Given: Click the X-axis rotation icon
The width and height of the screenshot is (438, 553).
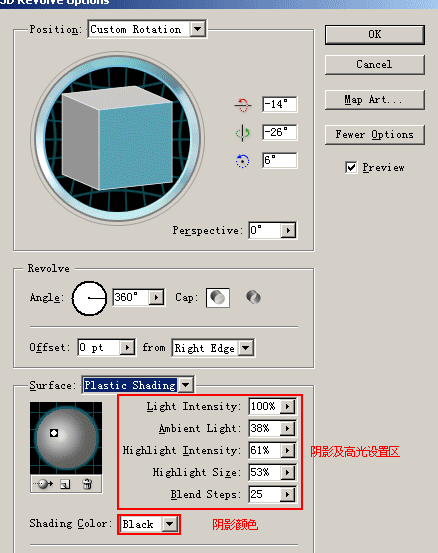Looking at the screenshot, I should click(x=243, y=105).
